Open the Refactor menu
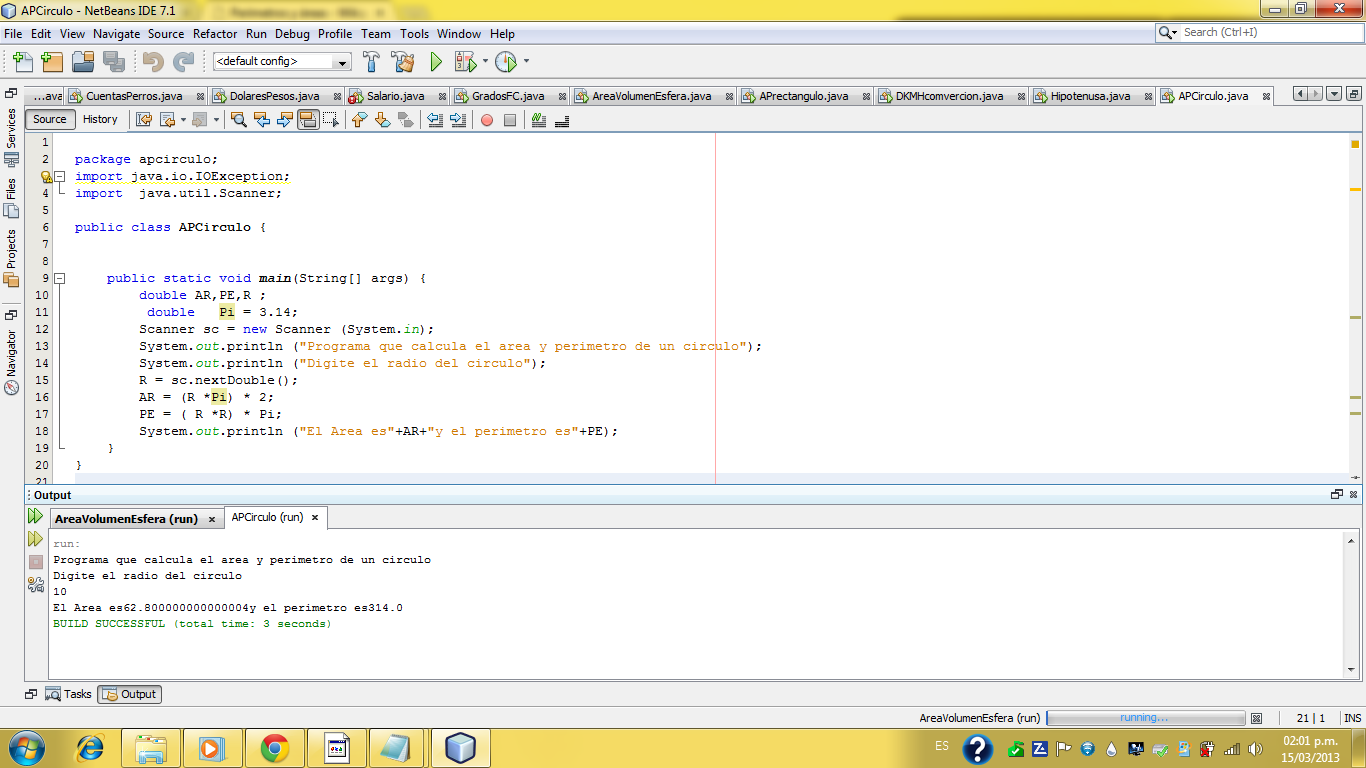 coord(215,33)
